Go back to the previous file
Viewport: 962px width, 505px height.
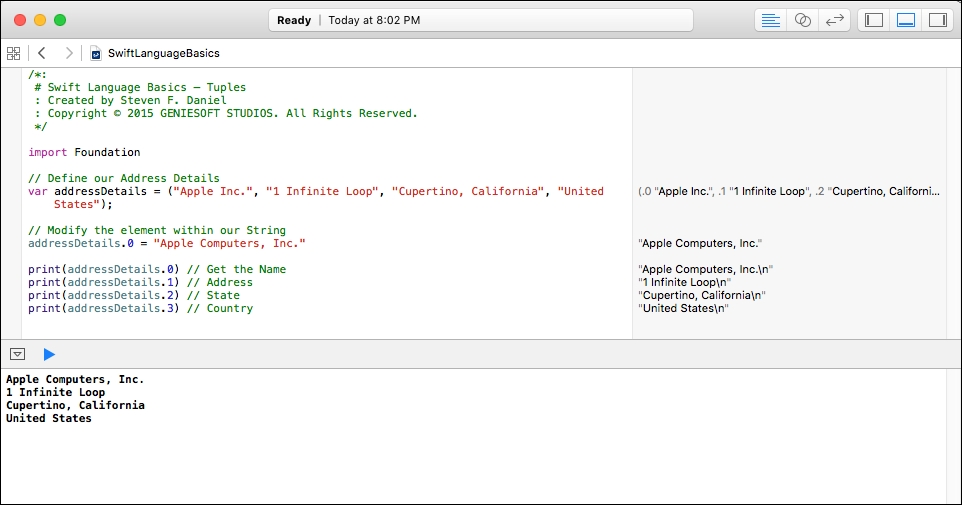pyautogui.click(x=42, y=53)
